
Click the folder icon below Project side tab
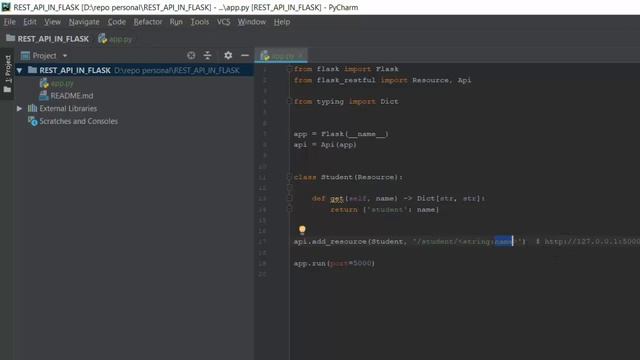(7, 89)
